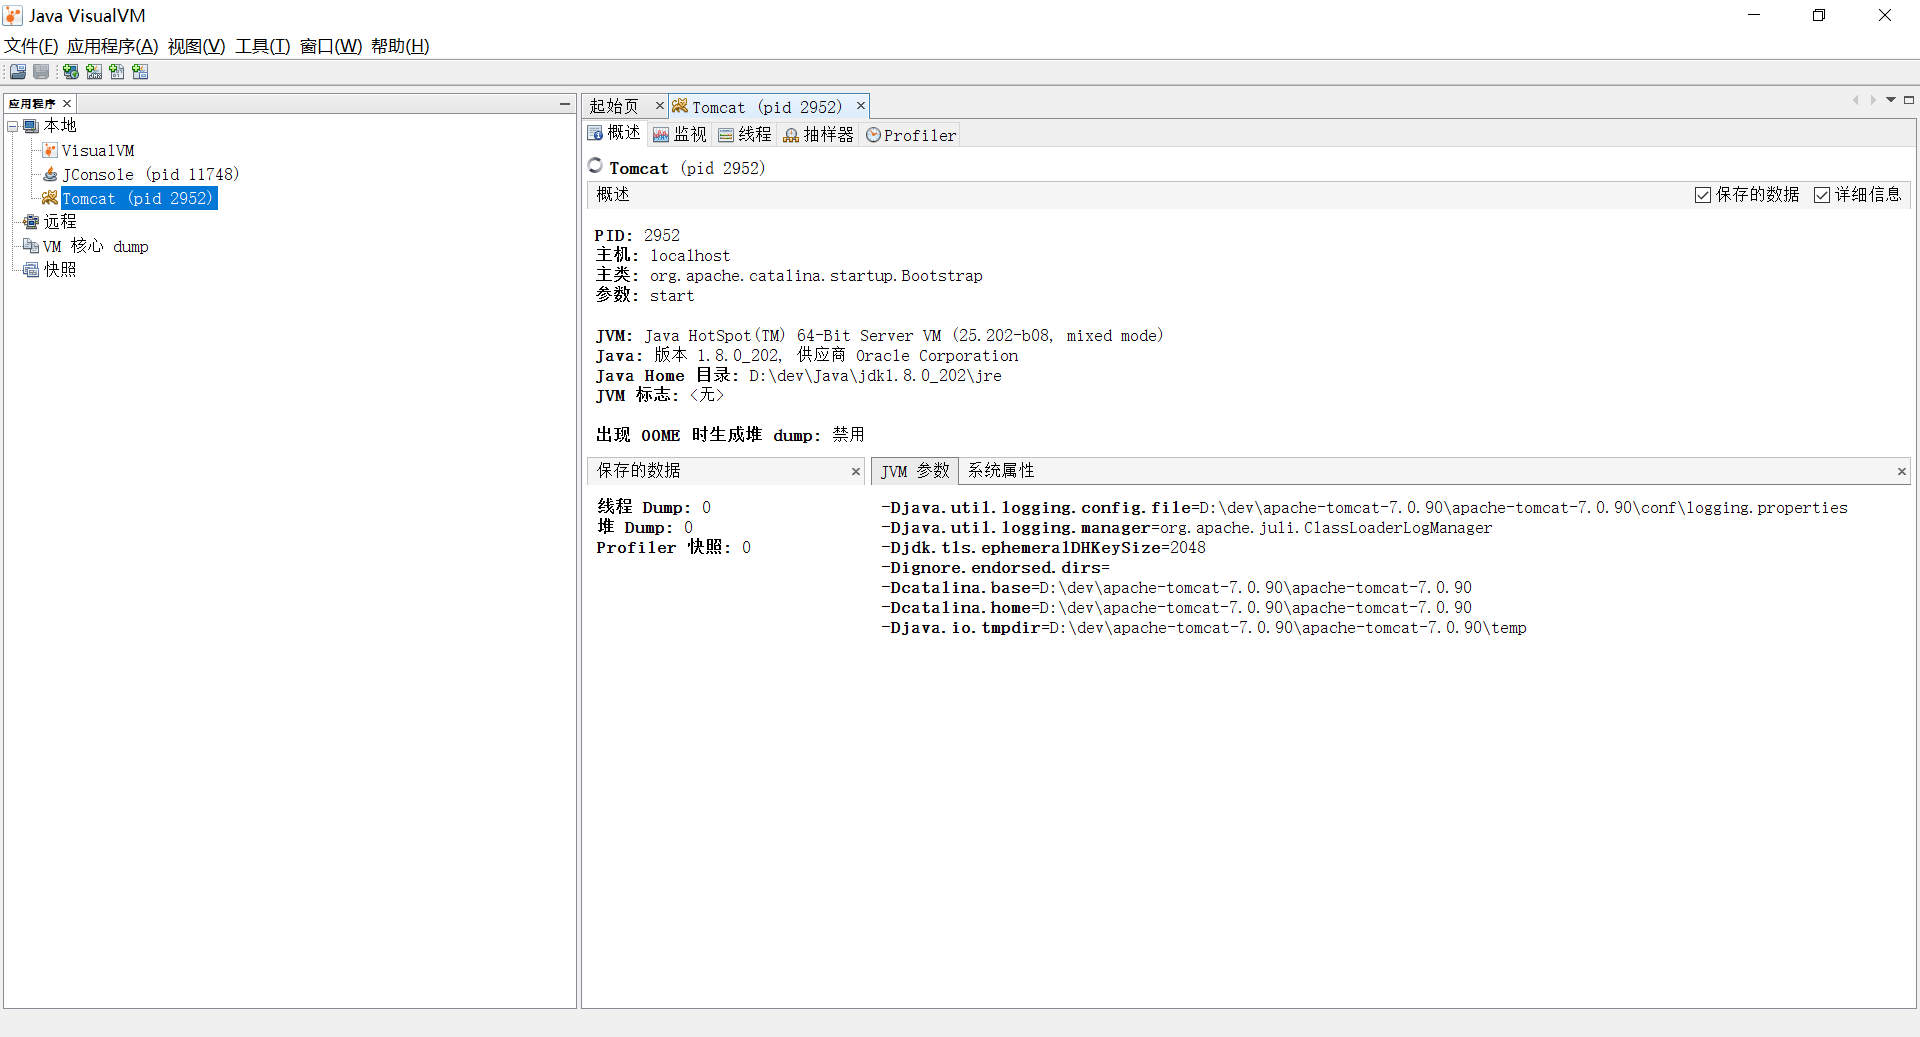This screenshot has height=1037, width=1920.
Task: Open the 文件(F) menu
Action: point(31,46)
